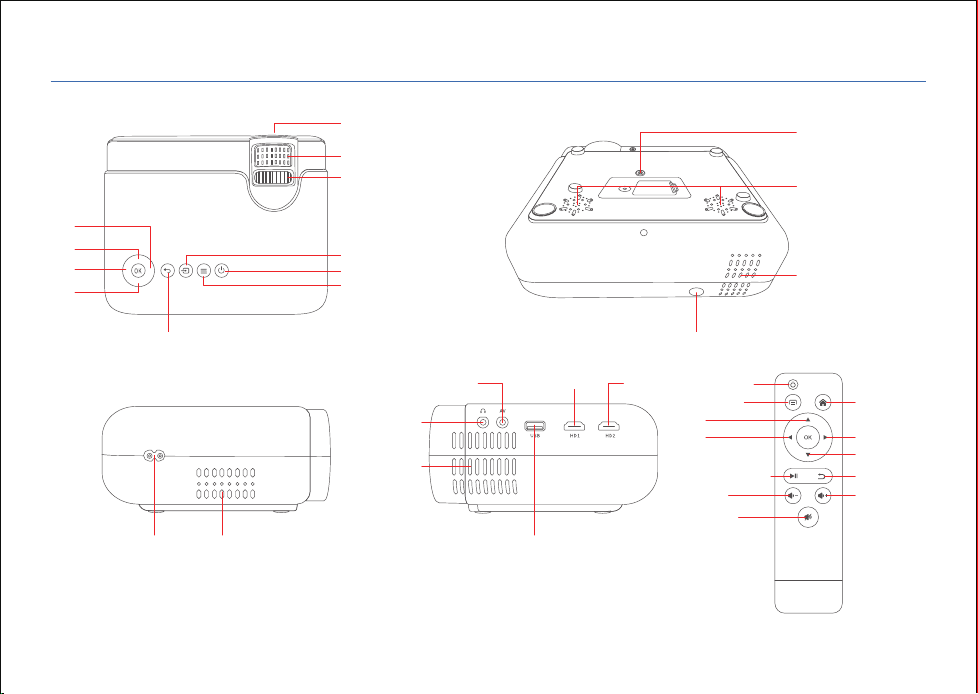Select the OK button on the remote

[808, 438]
